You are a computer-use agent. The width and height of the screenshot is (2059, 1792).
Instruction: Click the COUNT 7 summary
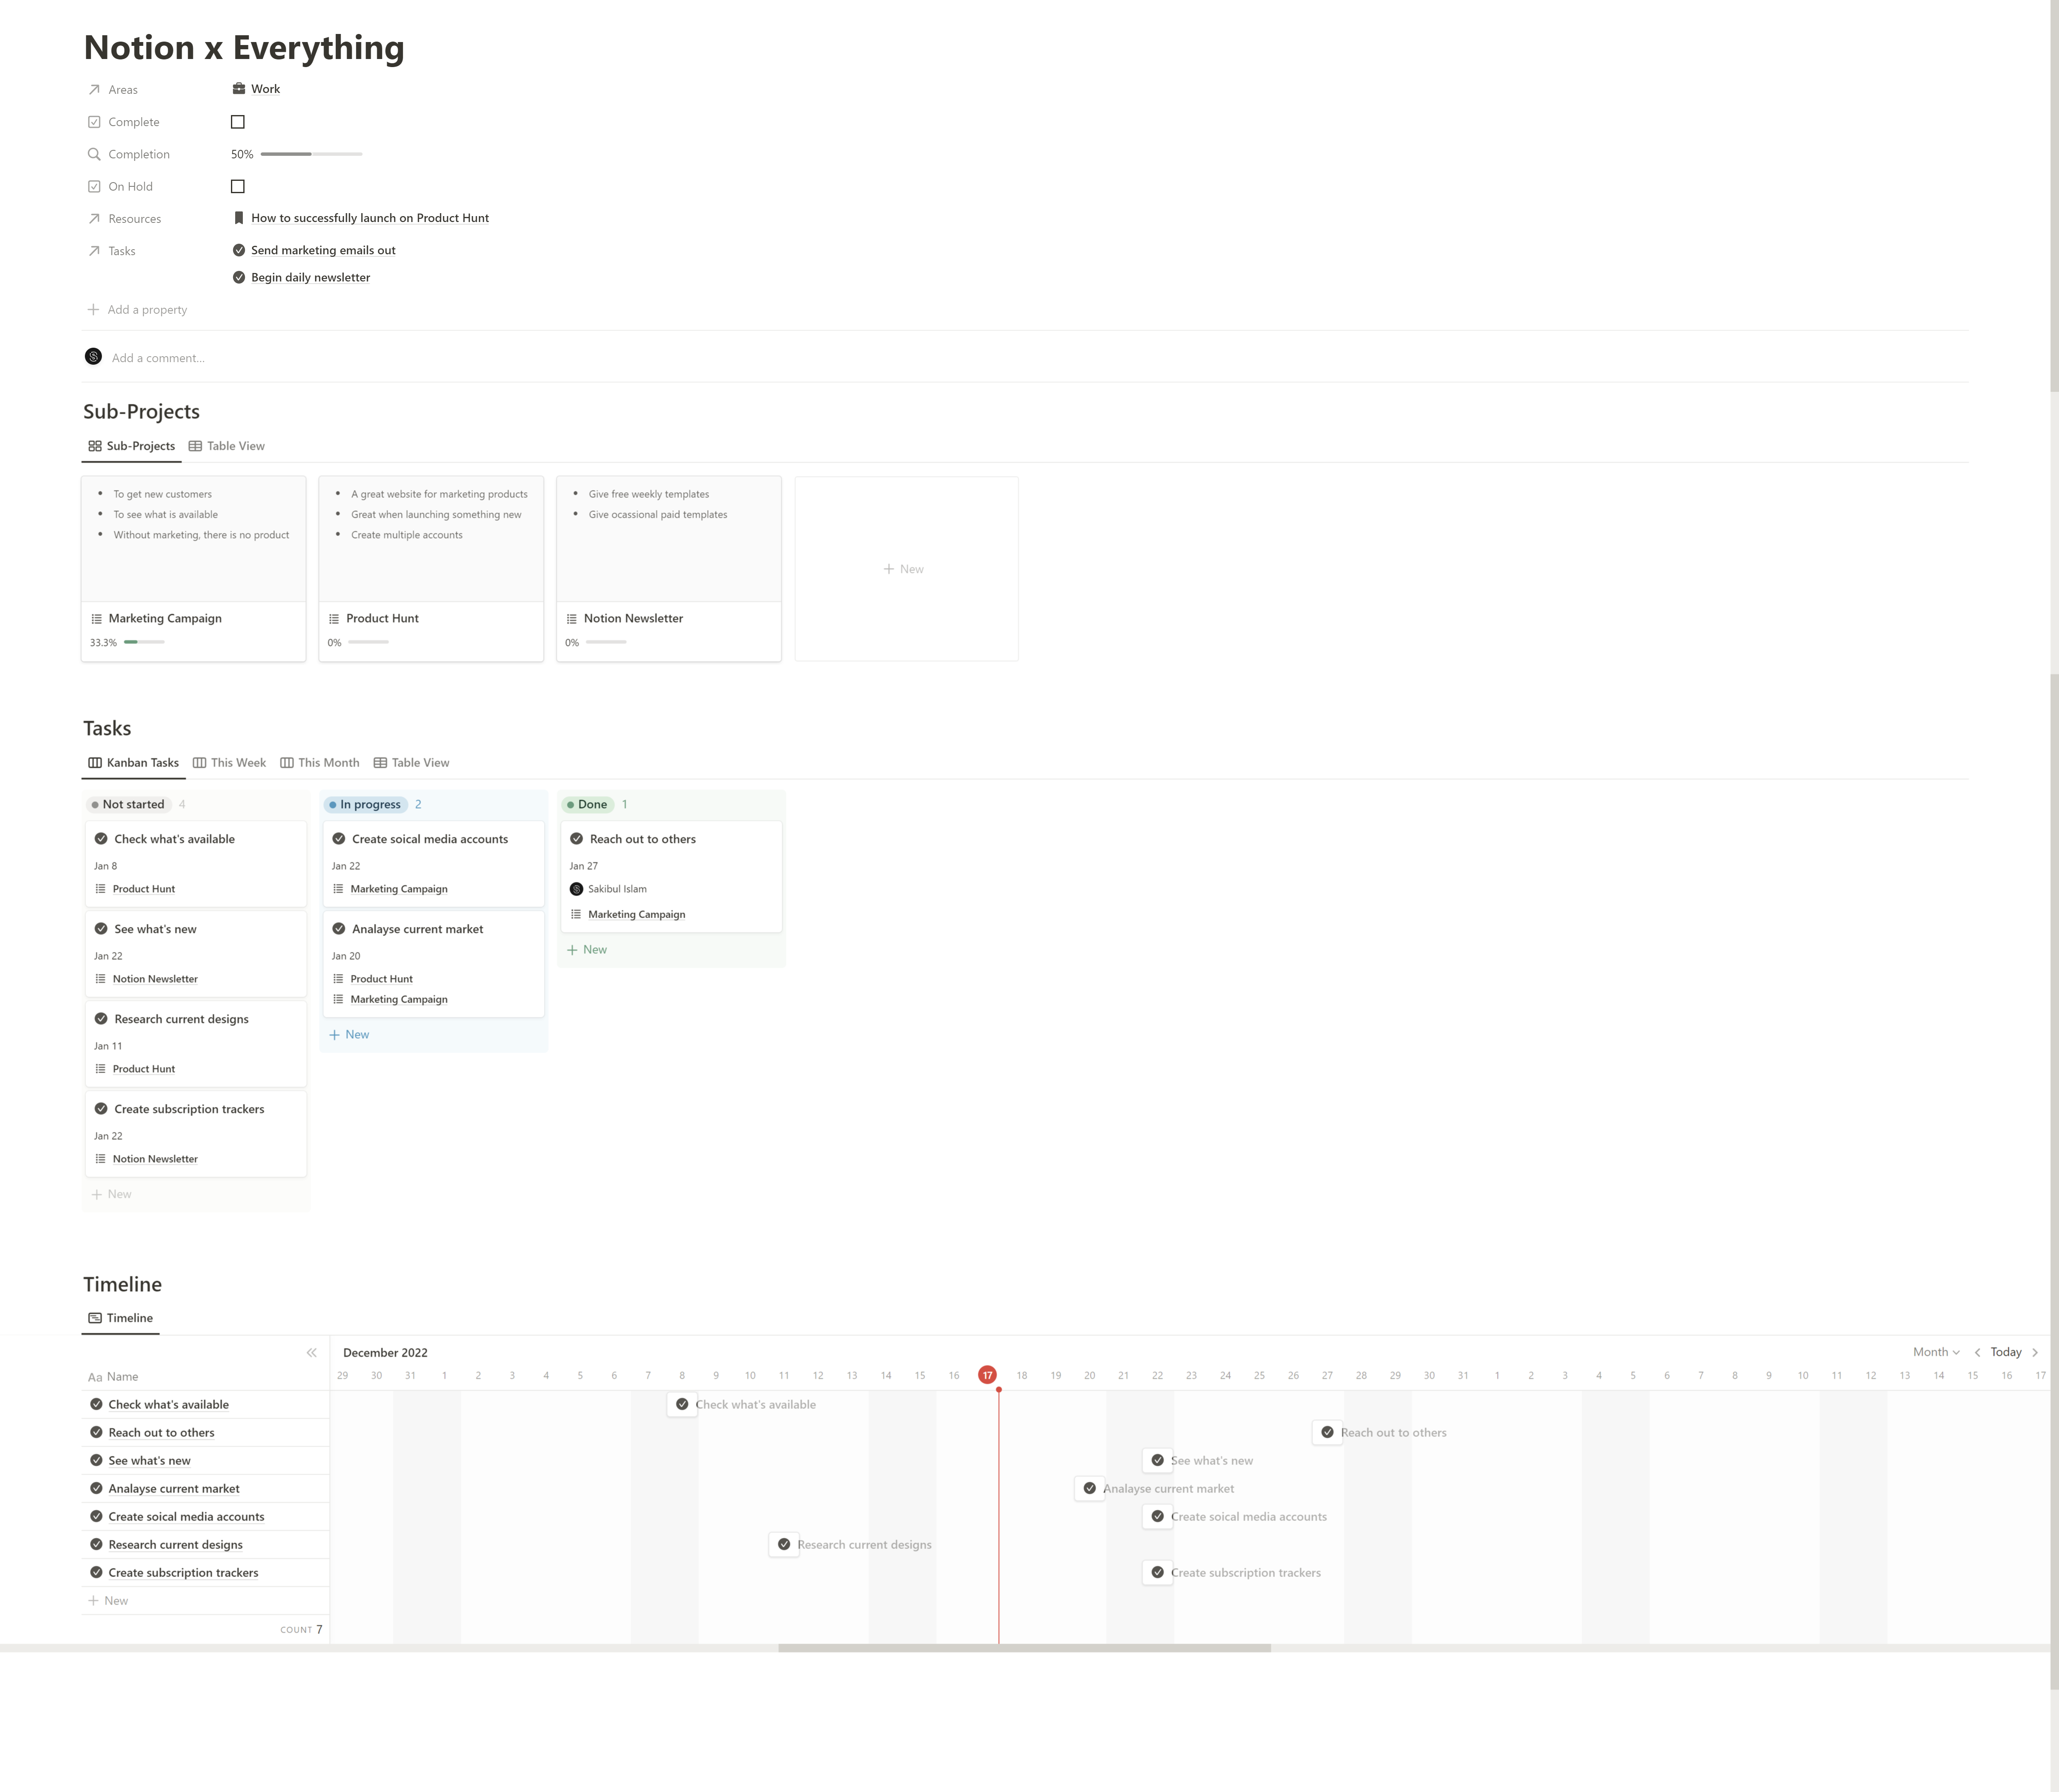pos(301,1630)
